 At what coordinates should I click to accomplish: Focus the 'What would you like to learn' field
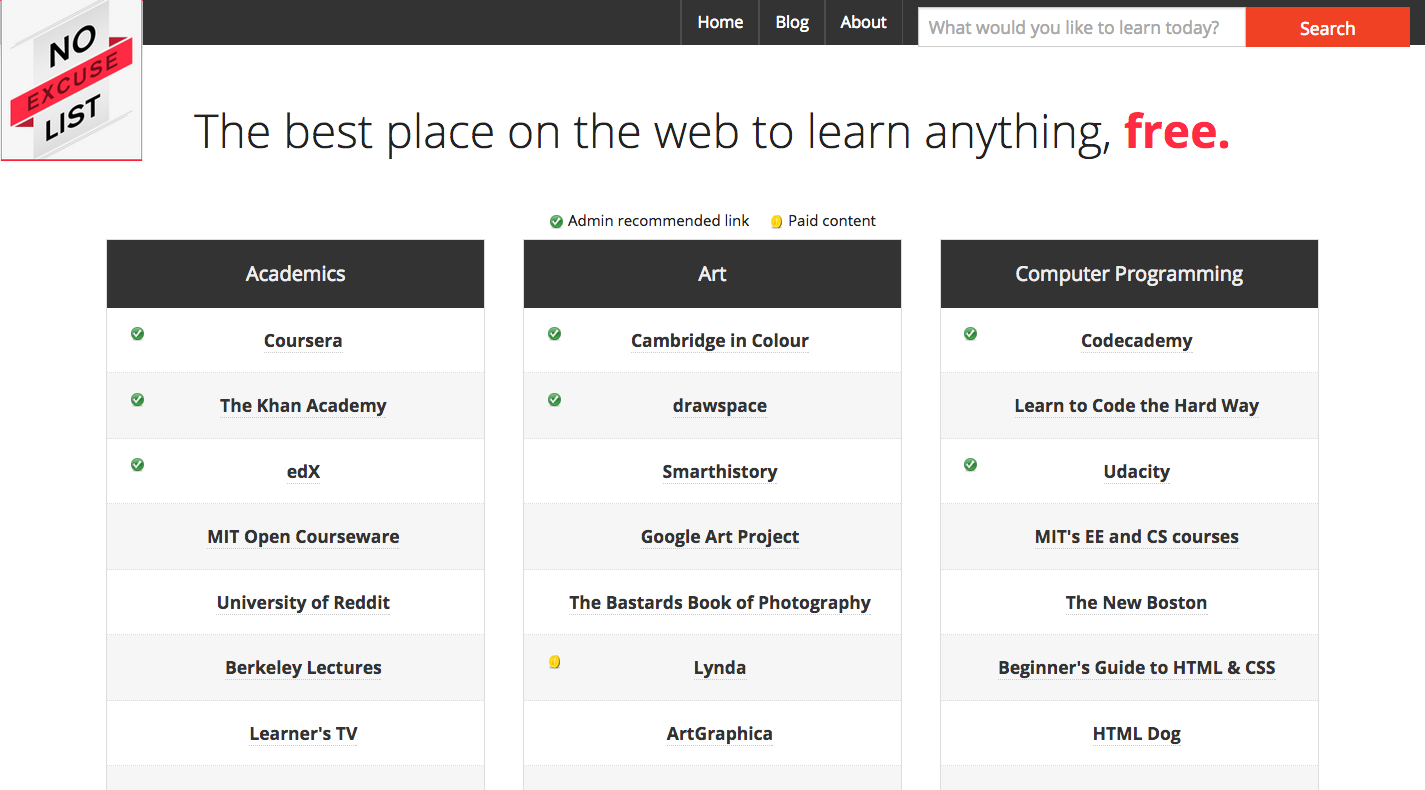click(1081, 28)
